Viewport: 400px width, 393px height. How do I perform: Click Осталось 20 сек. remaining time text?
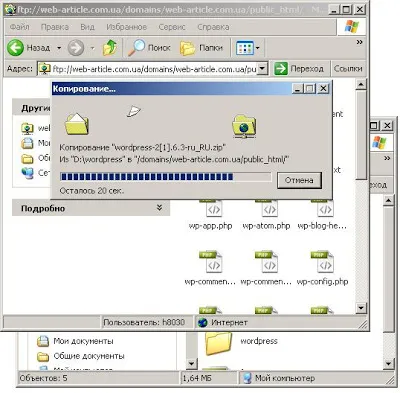coord(92,191)
